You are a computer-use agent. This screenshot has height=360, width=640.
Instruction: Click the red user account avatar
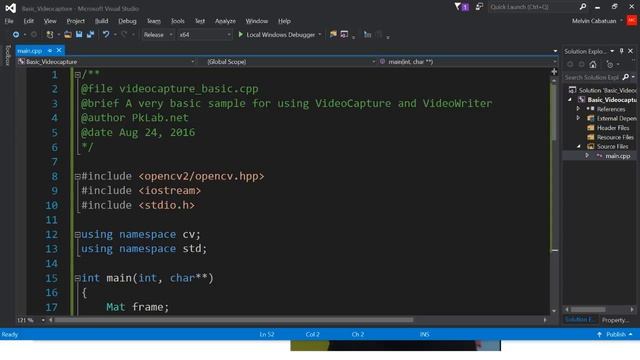tap(631, 21)
